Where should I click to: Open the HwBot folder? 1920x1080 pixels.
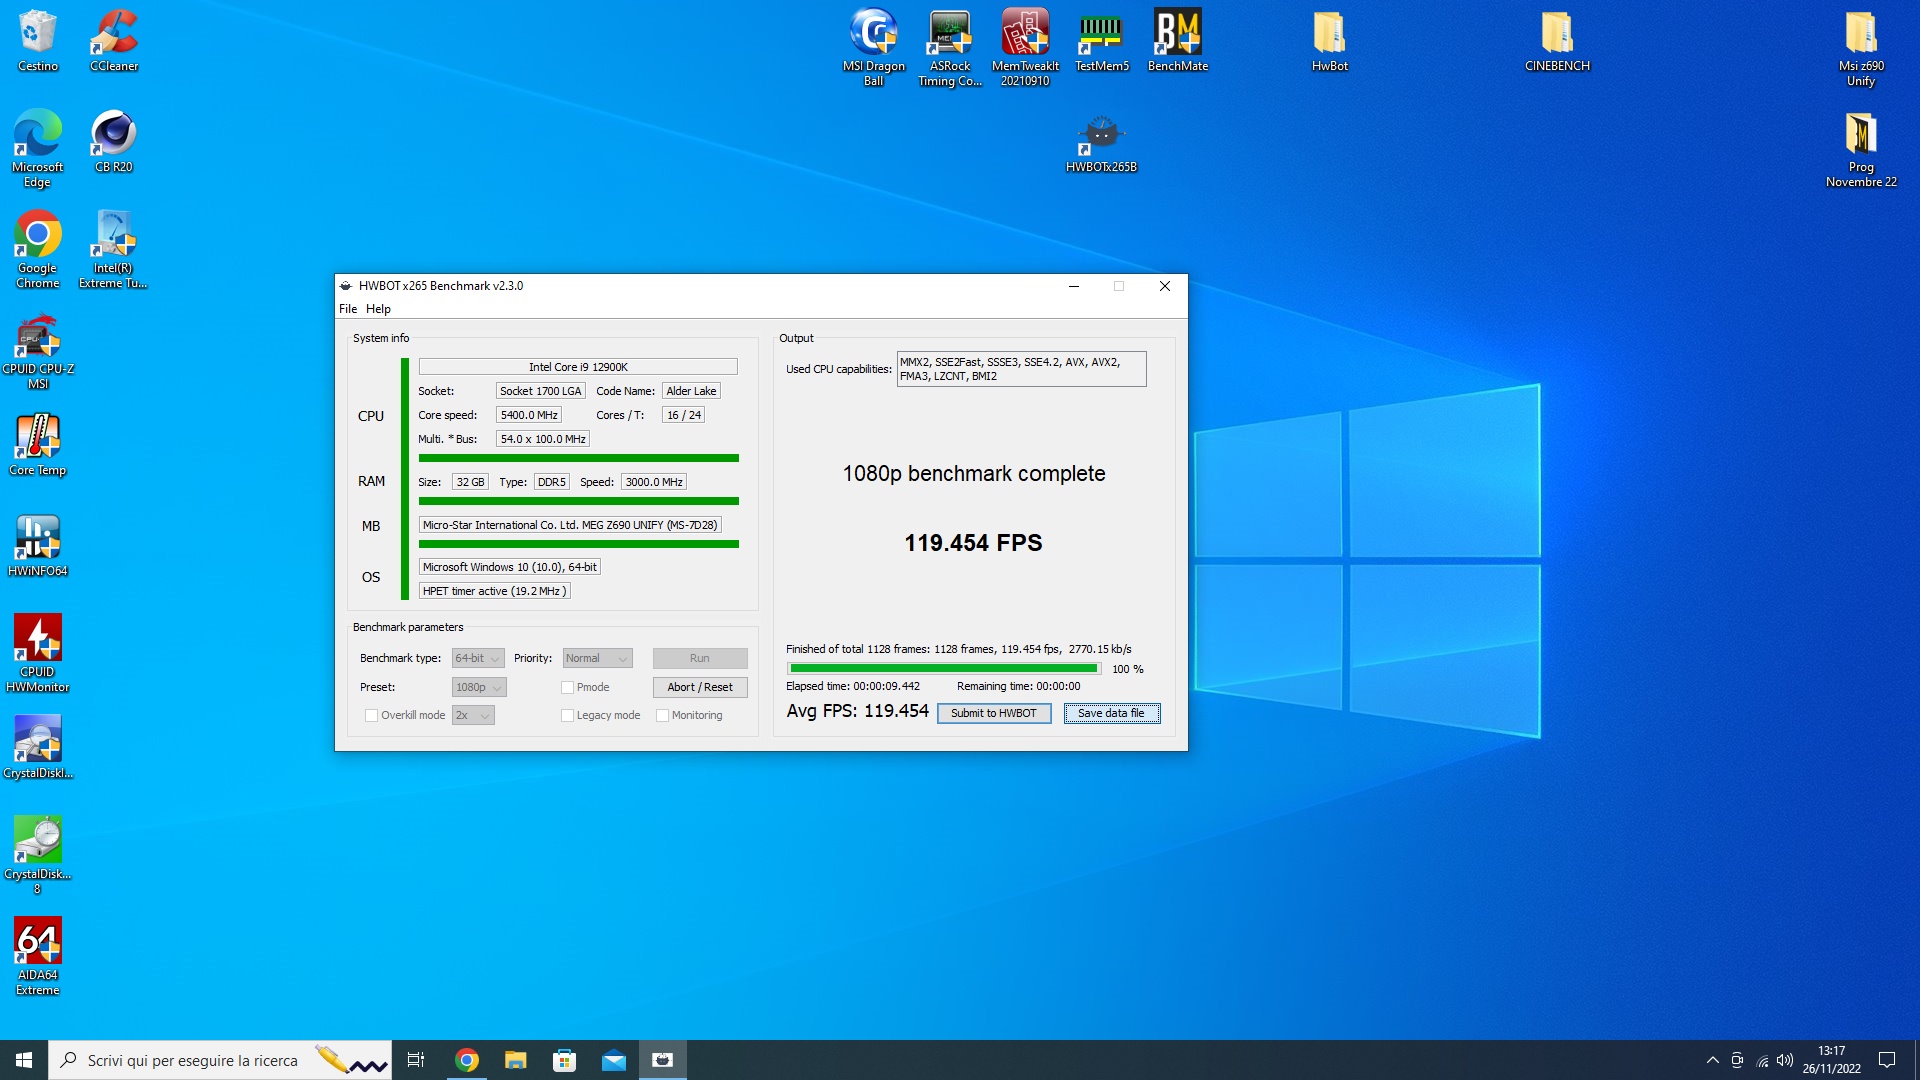pyautogui.click(x=1330, y=41)
